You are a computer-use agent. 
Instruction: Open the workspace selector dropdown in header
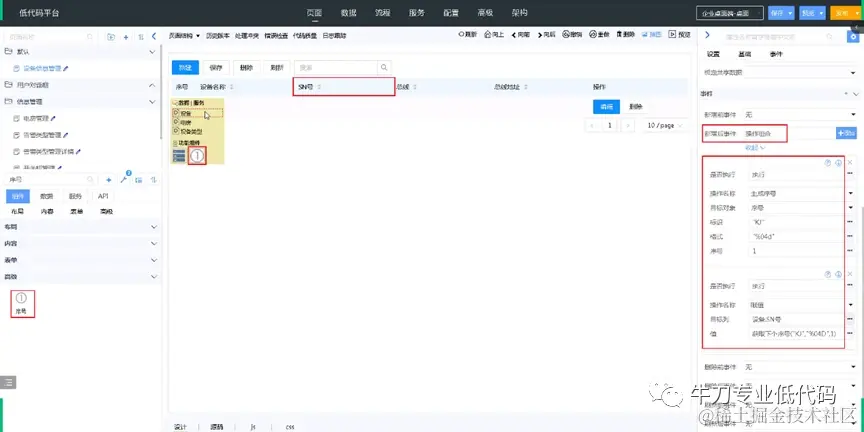730,13
